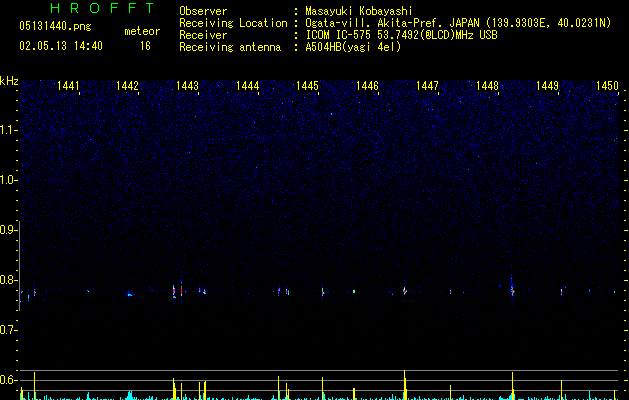This screenshot has height=400, width=629.
Task: Click the date stamp 02.05.13 14:40
Action: point(61,46)
